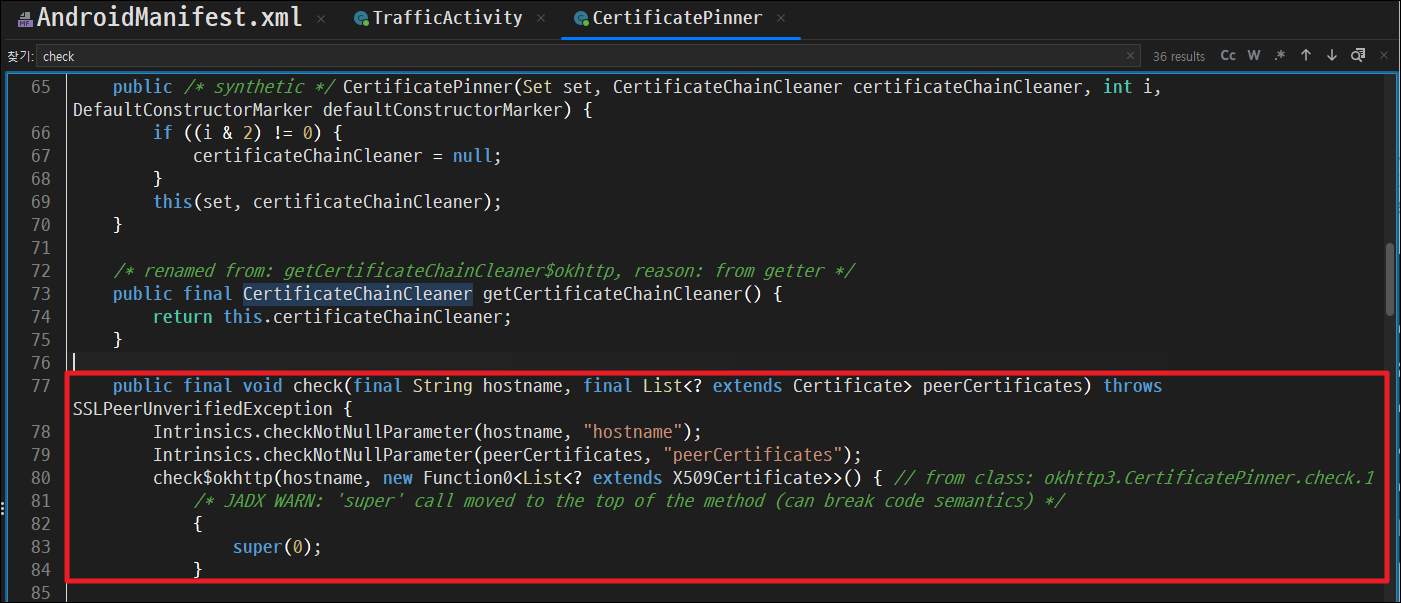The image size is (1401, 603).
Task: Click line number 77 in gutter
Action: click(40, 386)
